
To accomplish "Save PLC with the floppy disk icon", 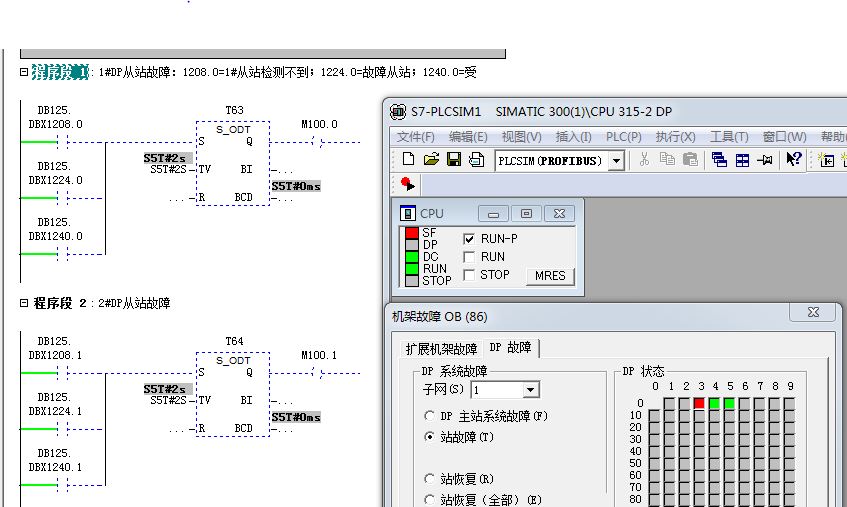I will coord(454,159).
